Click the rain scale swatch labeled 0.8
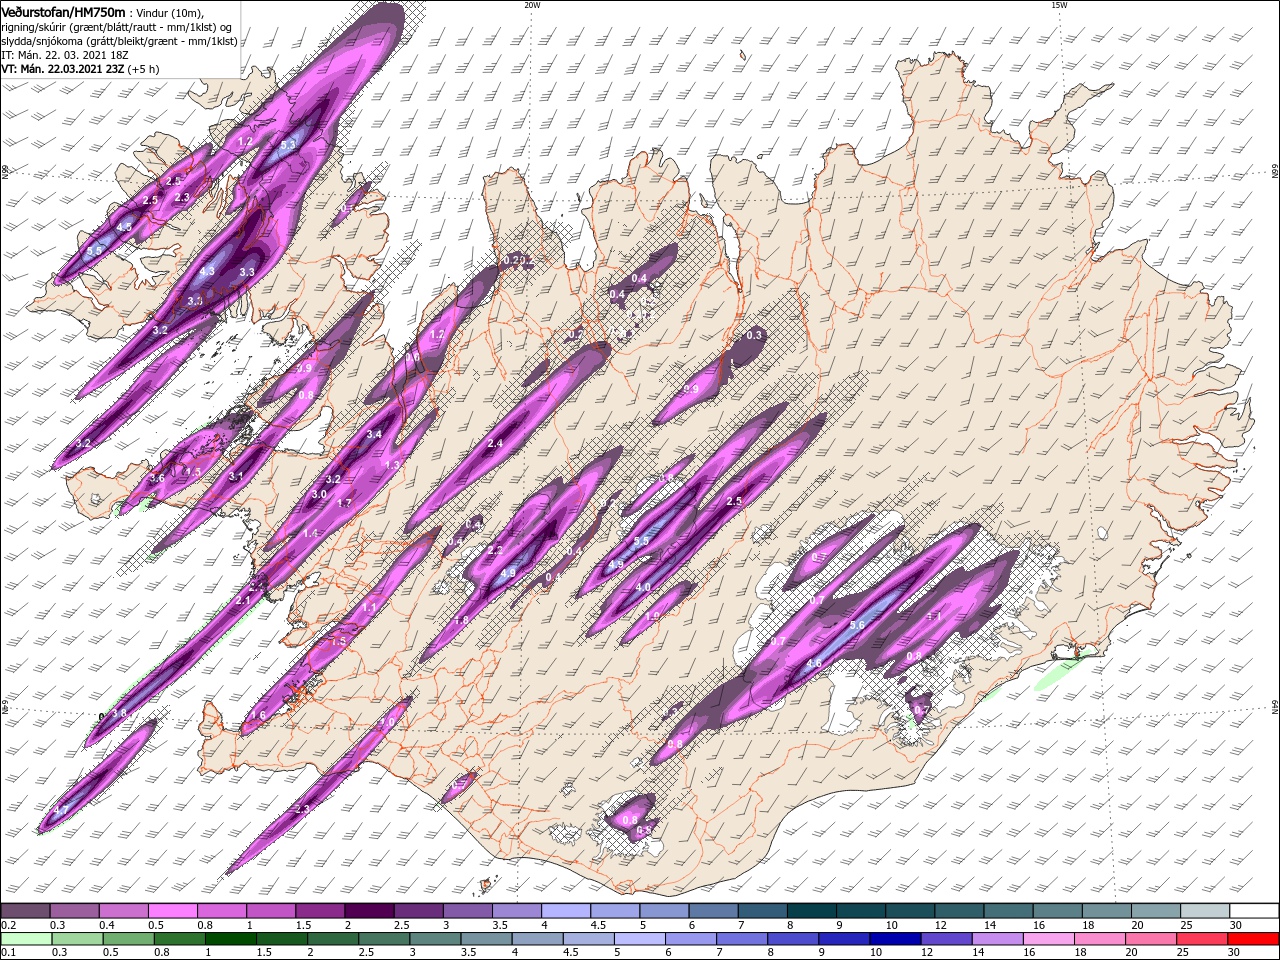Image resolution: width=1280 pixels, height=960 pixels. point(179,939)
